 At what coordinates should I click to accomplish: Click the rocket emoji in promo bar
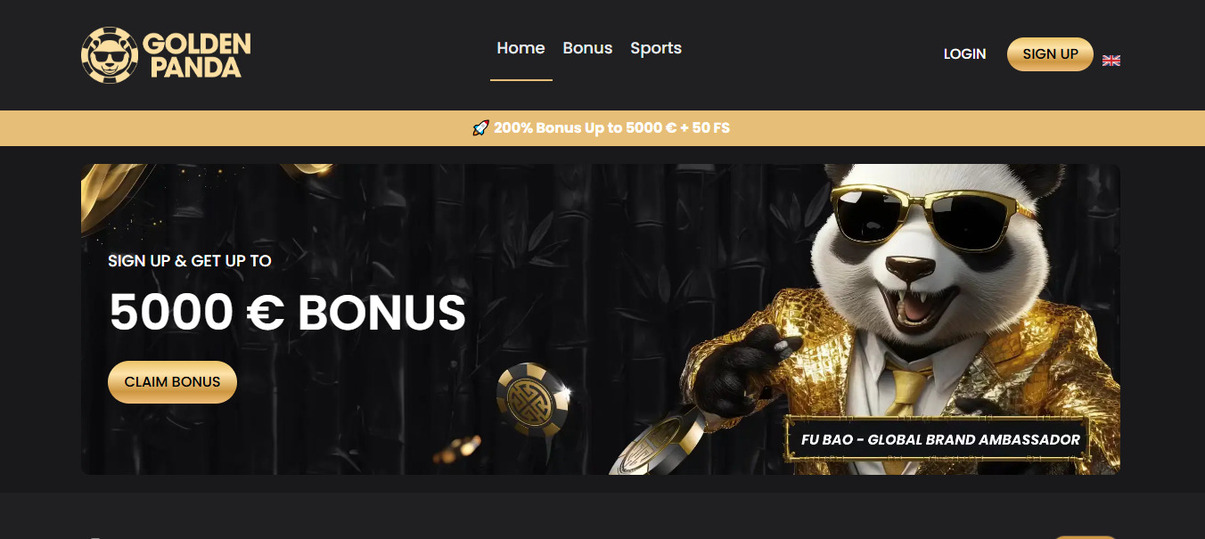point(481,128)
